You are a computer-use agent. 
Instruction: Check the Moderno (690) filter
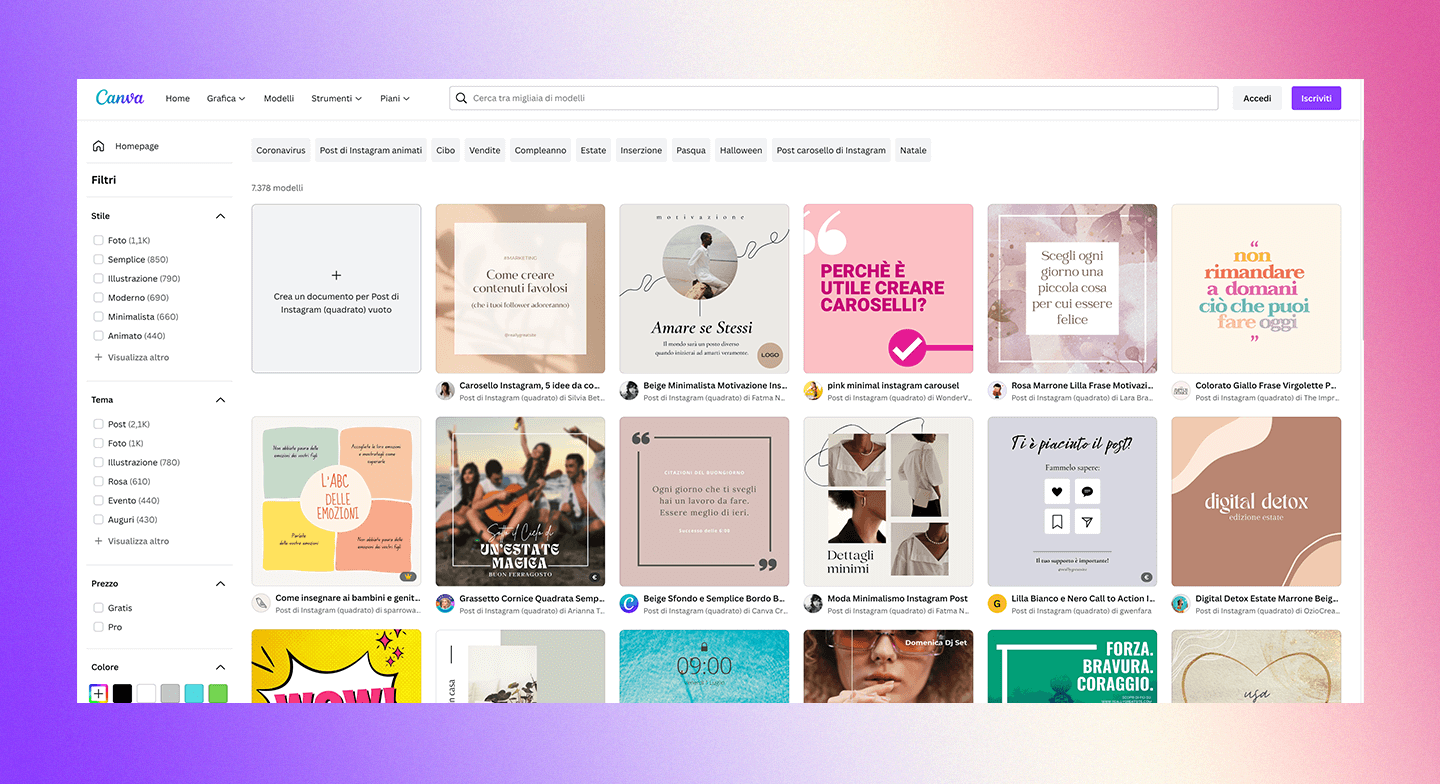click(98, 297)
